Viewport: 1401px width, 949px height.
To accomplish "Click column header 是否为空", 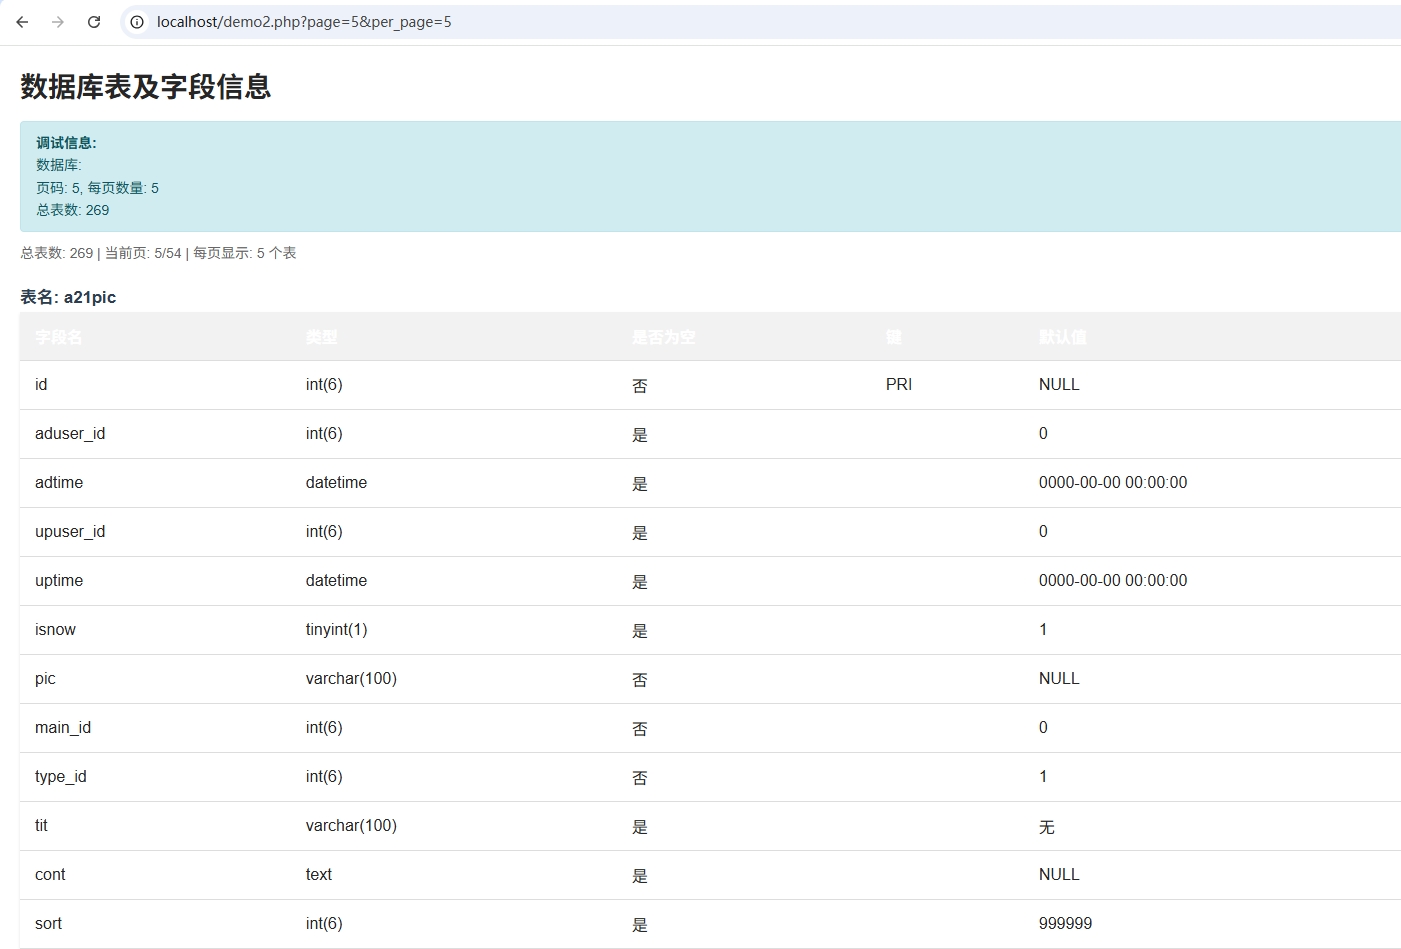I will point(664,337).
